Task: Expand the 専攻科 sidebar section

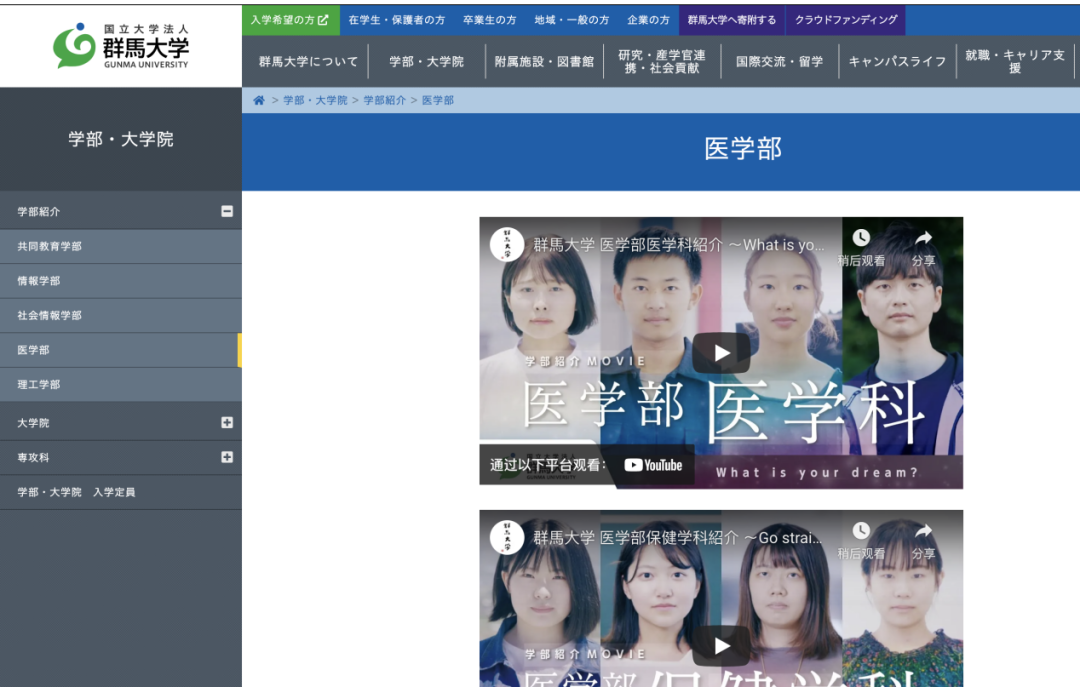Action: pyautogui.click(x=227, y=457)
